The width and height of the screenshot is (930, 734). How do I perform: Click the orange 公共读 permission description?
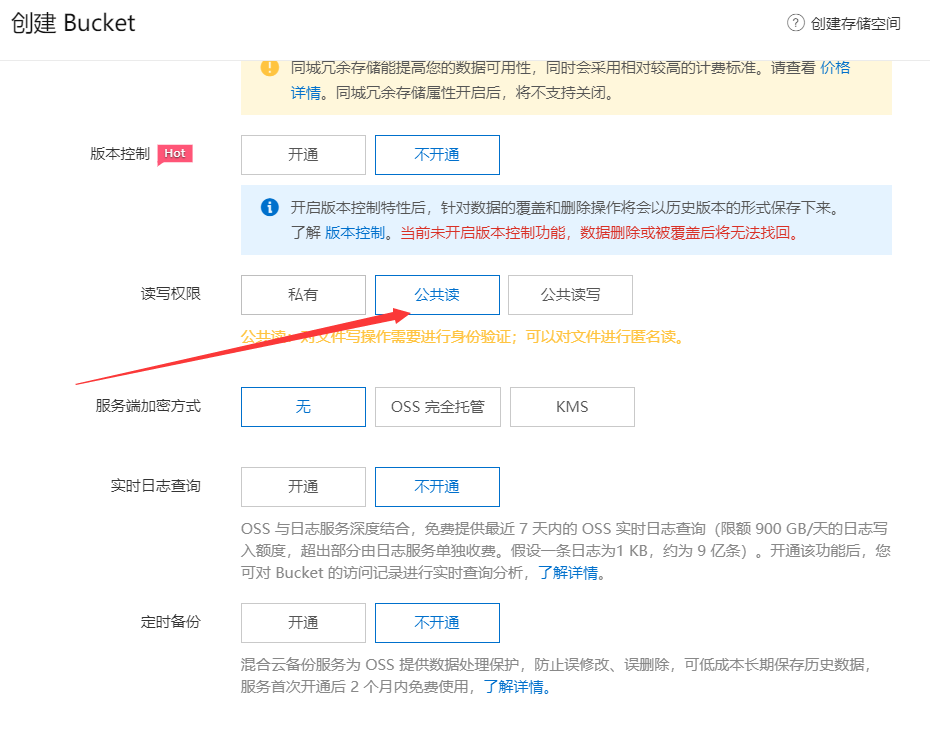coord(463,337)
